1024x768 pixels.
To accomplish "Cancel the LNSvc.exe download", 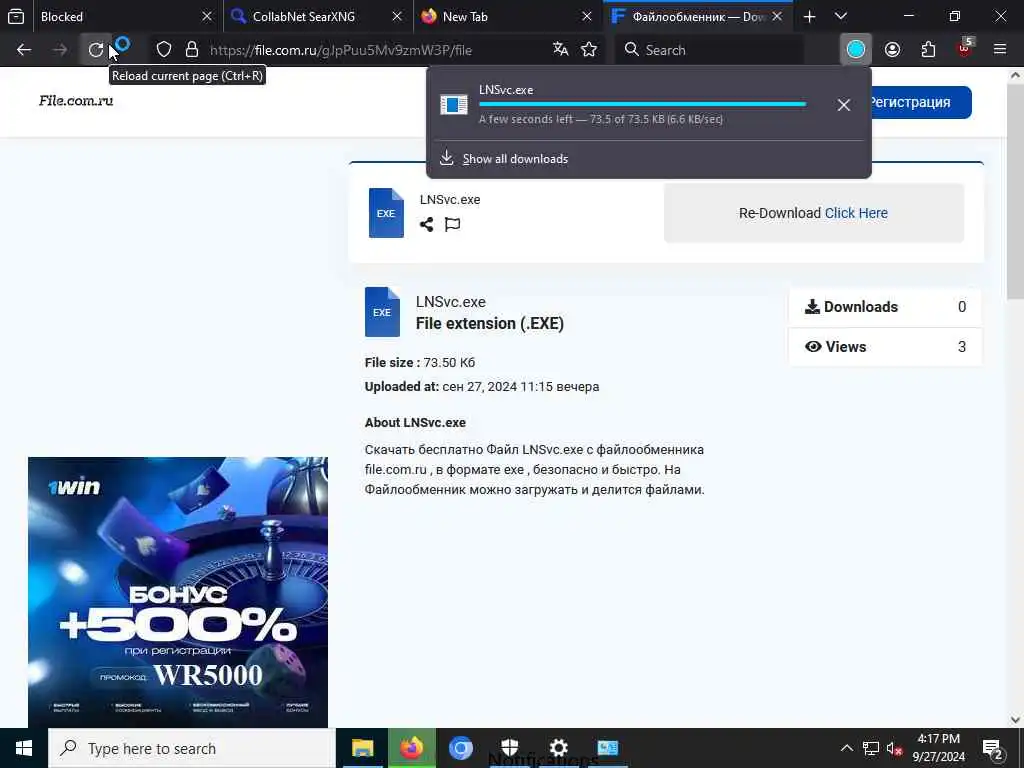I will 844,105.
